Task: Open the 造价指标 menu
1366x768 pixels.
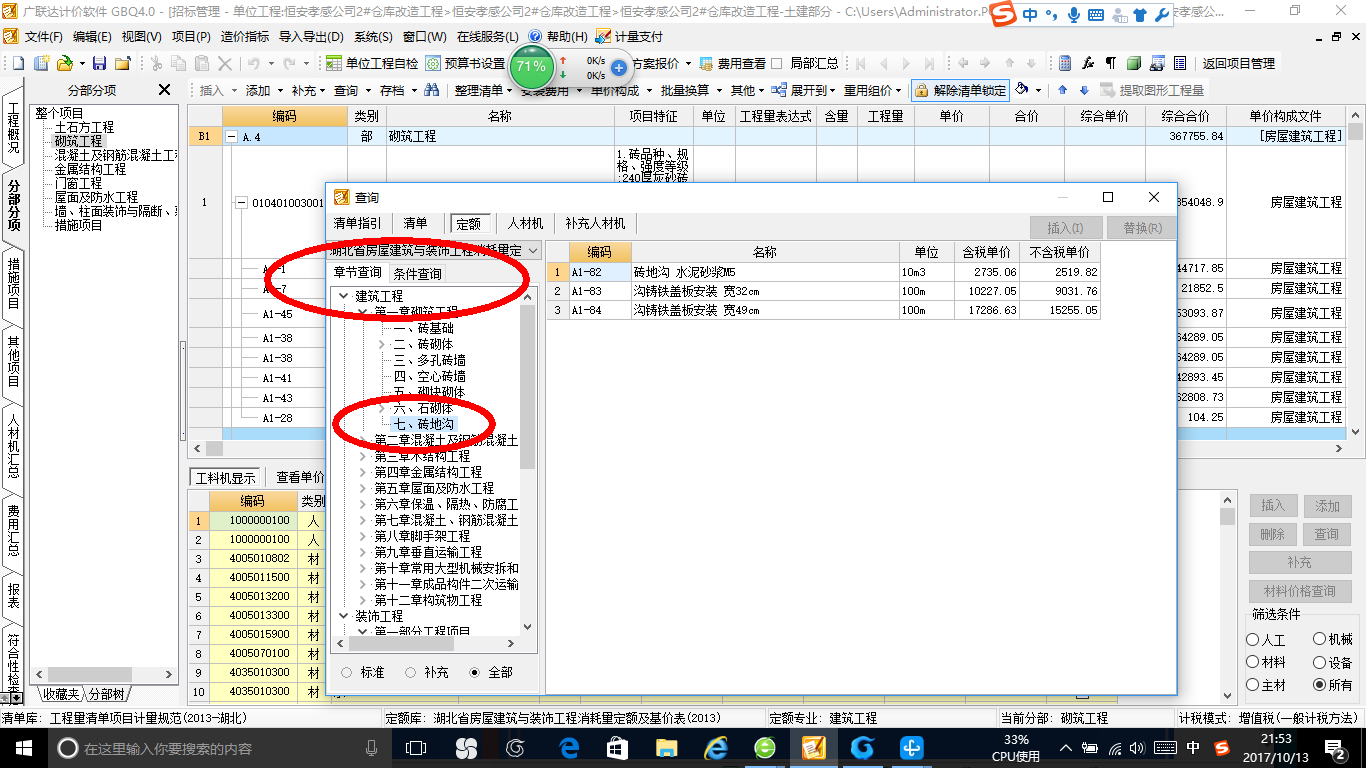Action: pyautogui.click(x=245, y=36)
